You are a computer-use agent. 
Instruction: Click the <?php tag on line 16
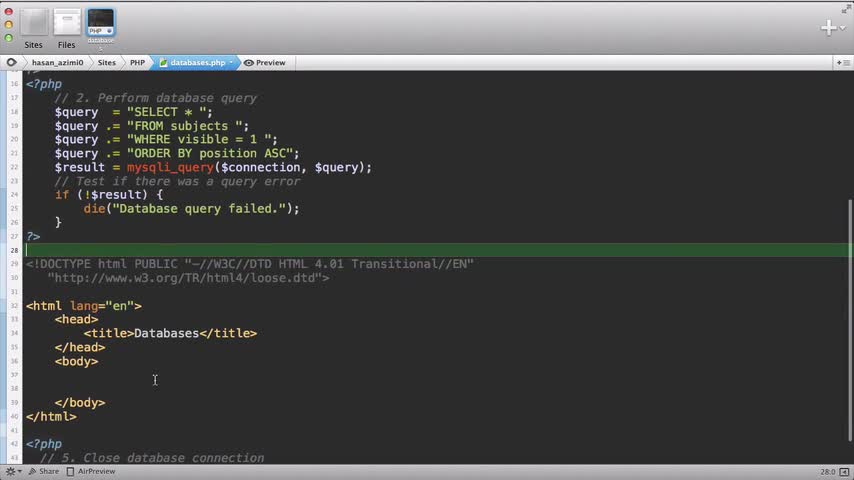[x=44, y=84]
